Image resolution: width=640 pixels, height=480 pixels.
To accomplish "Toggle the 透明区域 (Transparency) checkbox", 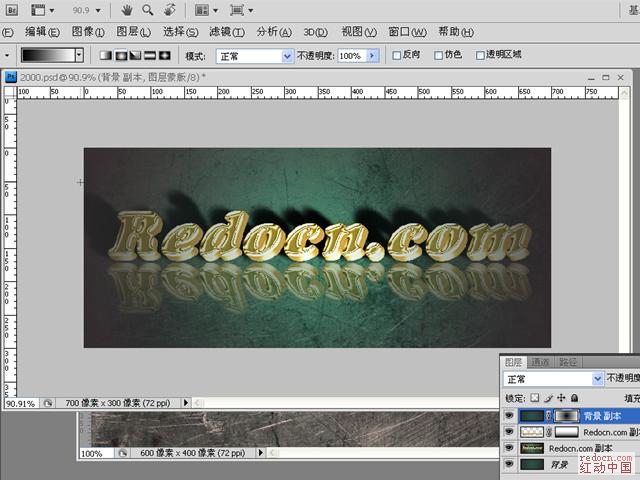I will click(481, 55).
